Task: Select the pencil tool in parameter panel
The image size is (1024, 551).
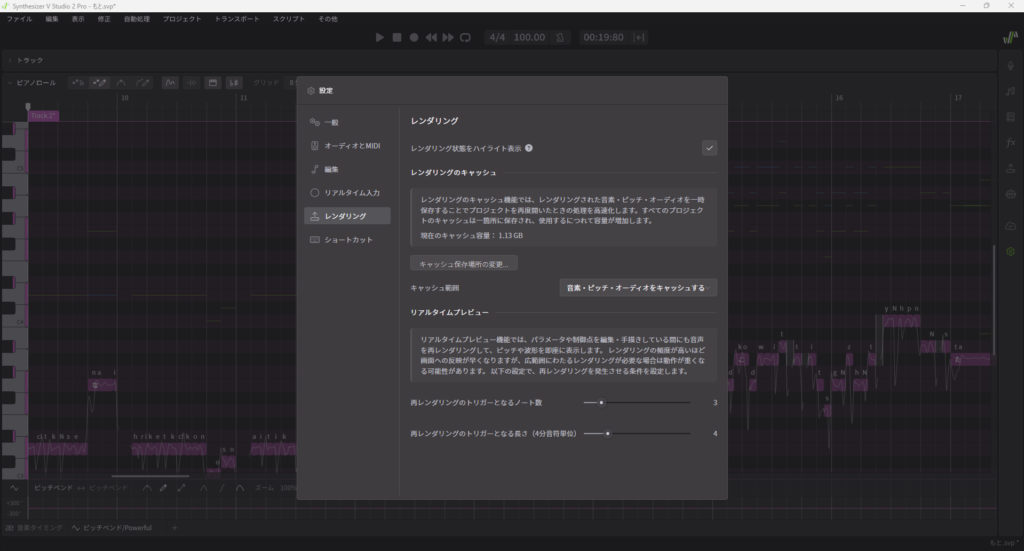Action: tap(164, 488)
